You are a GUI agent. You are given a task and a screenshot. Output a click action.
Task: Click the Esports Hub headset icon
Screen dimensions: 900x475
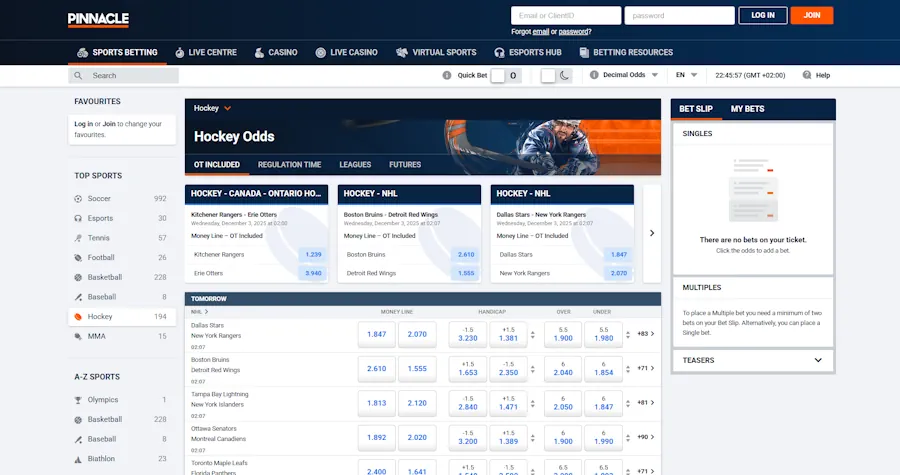click(499, 53)
